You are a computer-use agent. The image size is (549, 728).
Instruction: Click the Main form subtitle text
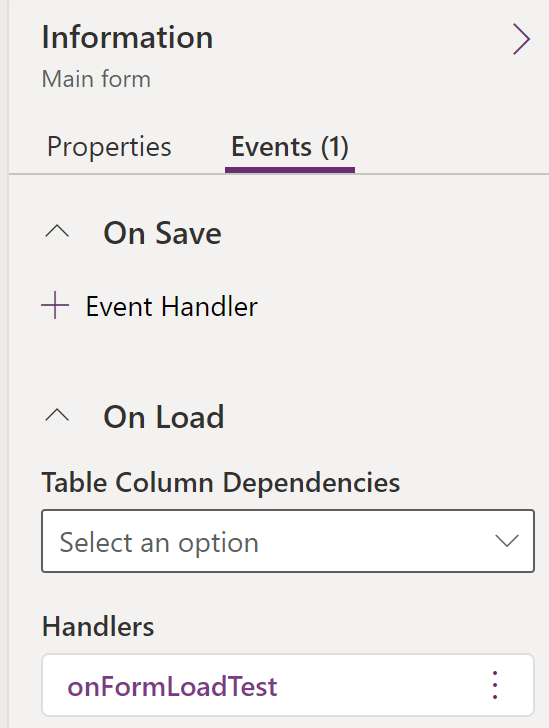96,79
